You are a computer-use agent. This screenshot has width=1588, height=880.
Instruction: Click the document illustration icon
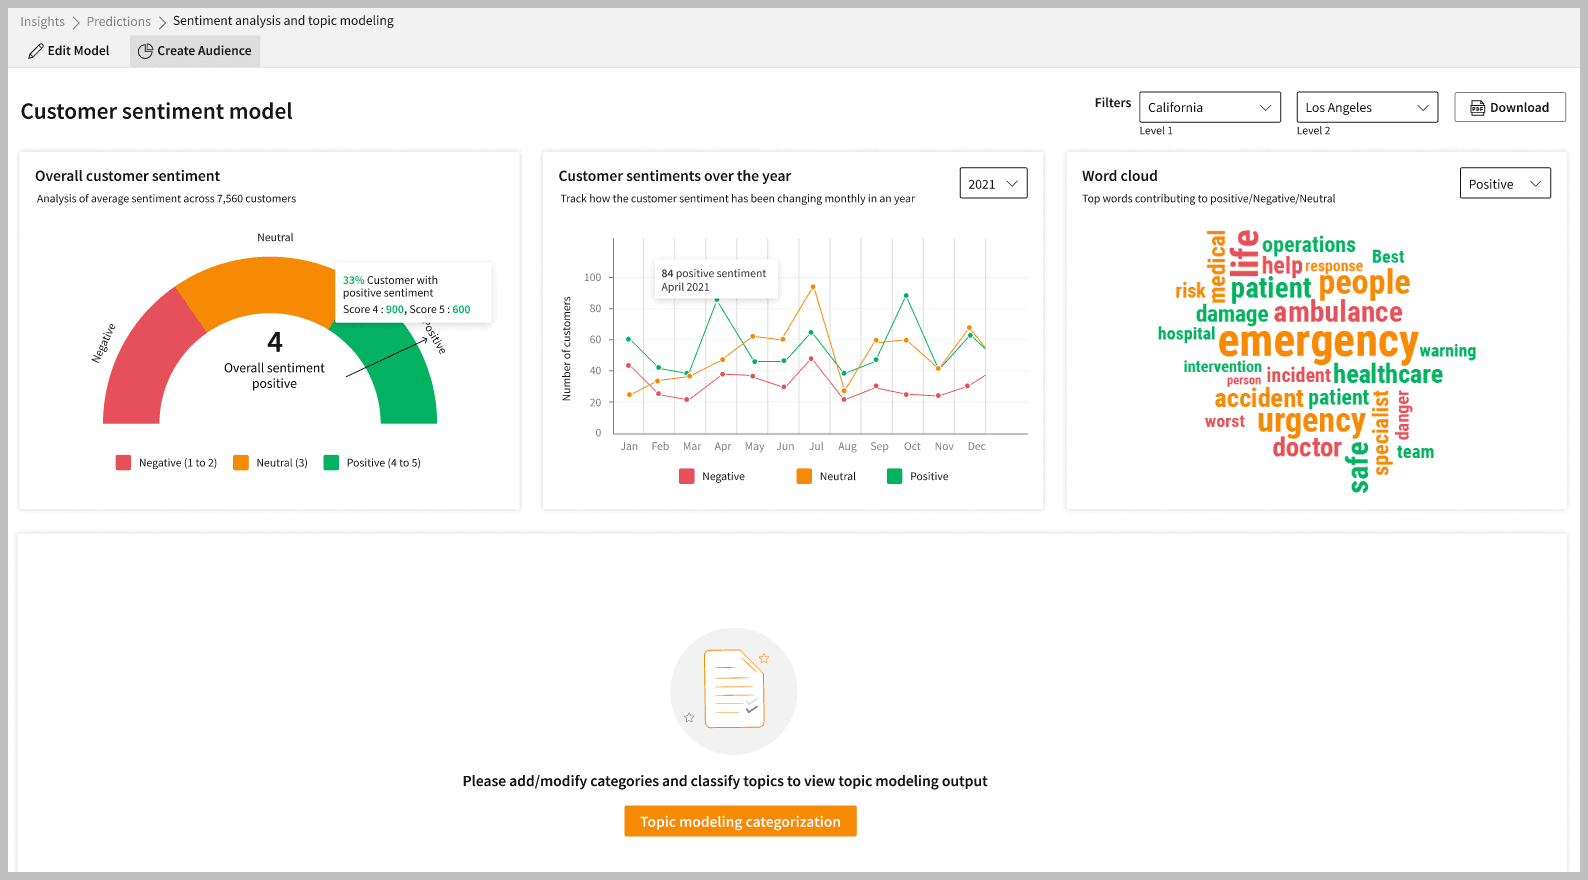pyautogui.click(x=734, y=690)
